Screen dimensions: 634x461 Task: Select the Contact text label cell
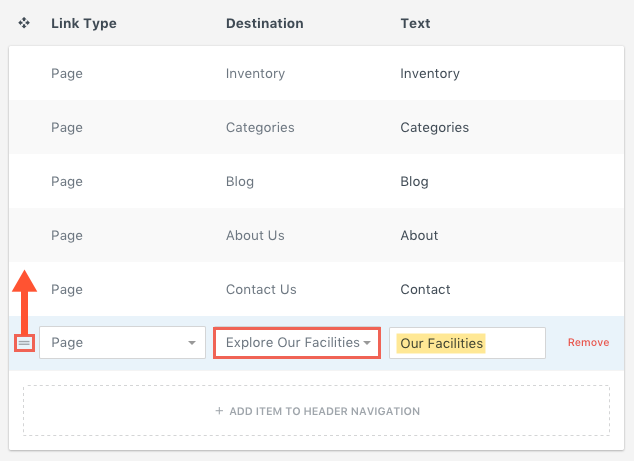[425, 289]
